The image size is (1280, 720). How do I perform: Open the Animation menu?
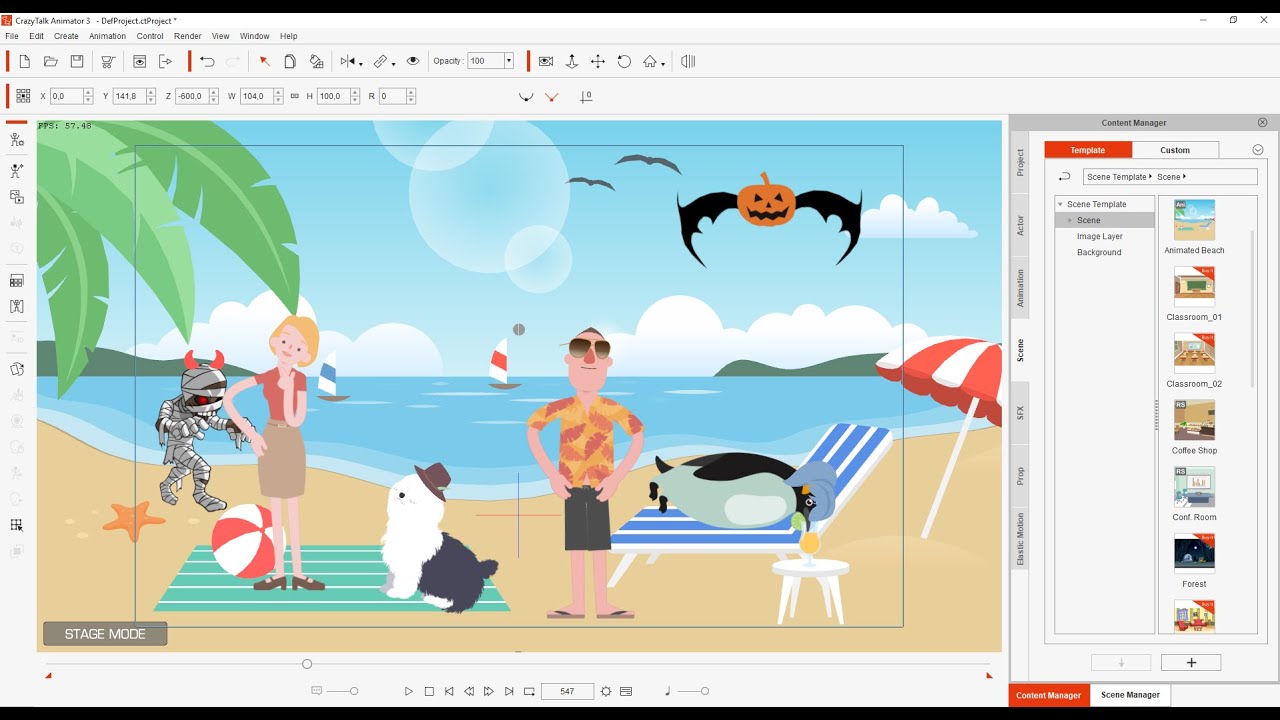point(108,36)
